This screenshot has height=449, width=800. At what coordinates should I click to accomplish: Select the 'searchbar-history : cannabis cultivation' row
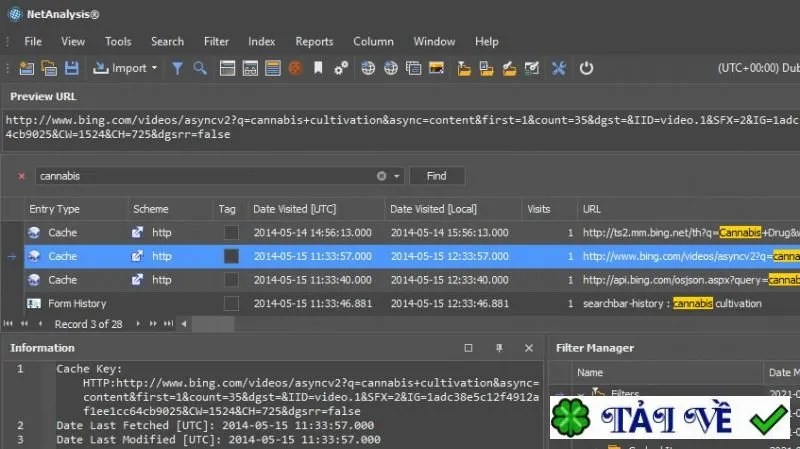pos(411,304)
